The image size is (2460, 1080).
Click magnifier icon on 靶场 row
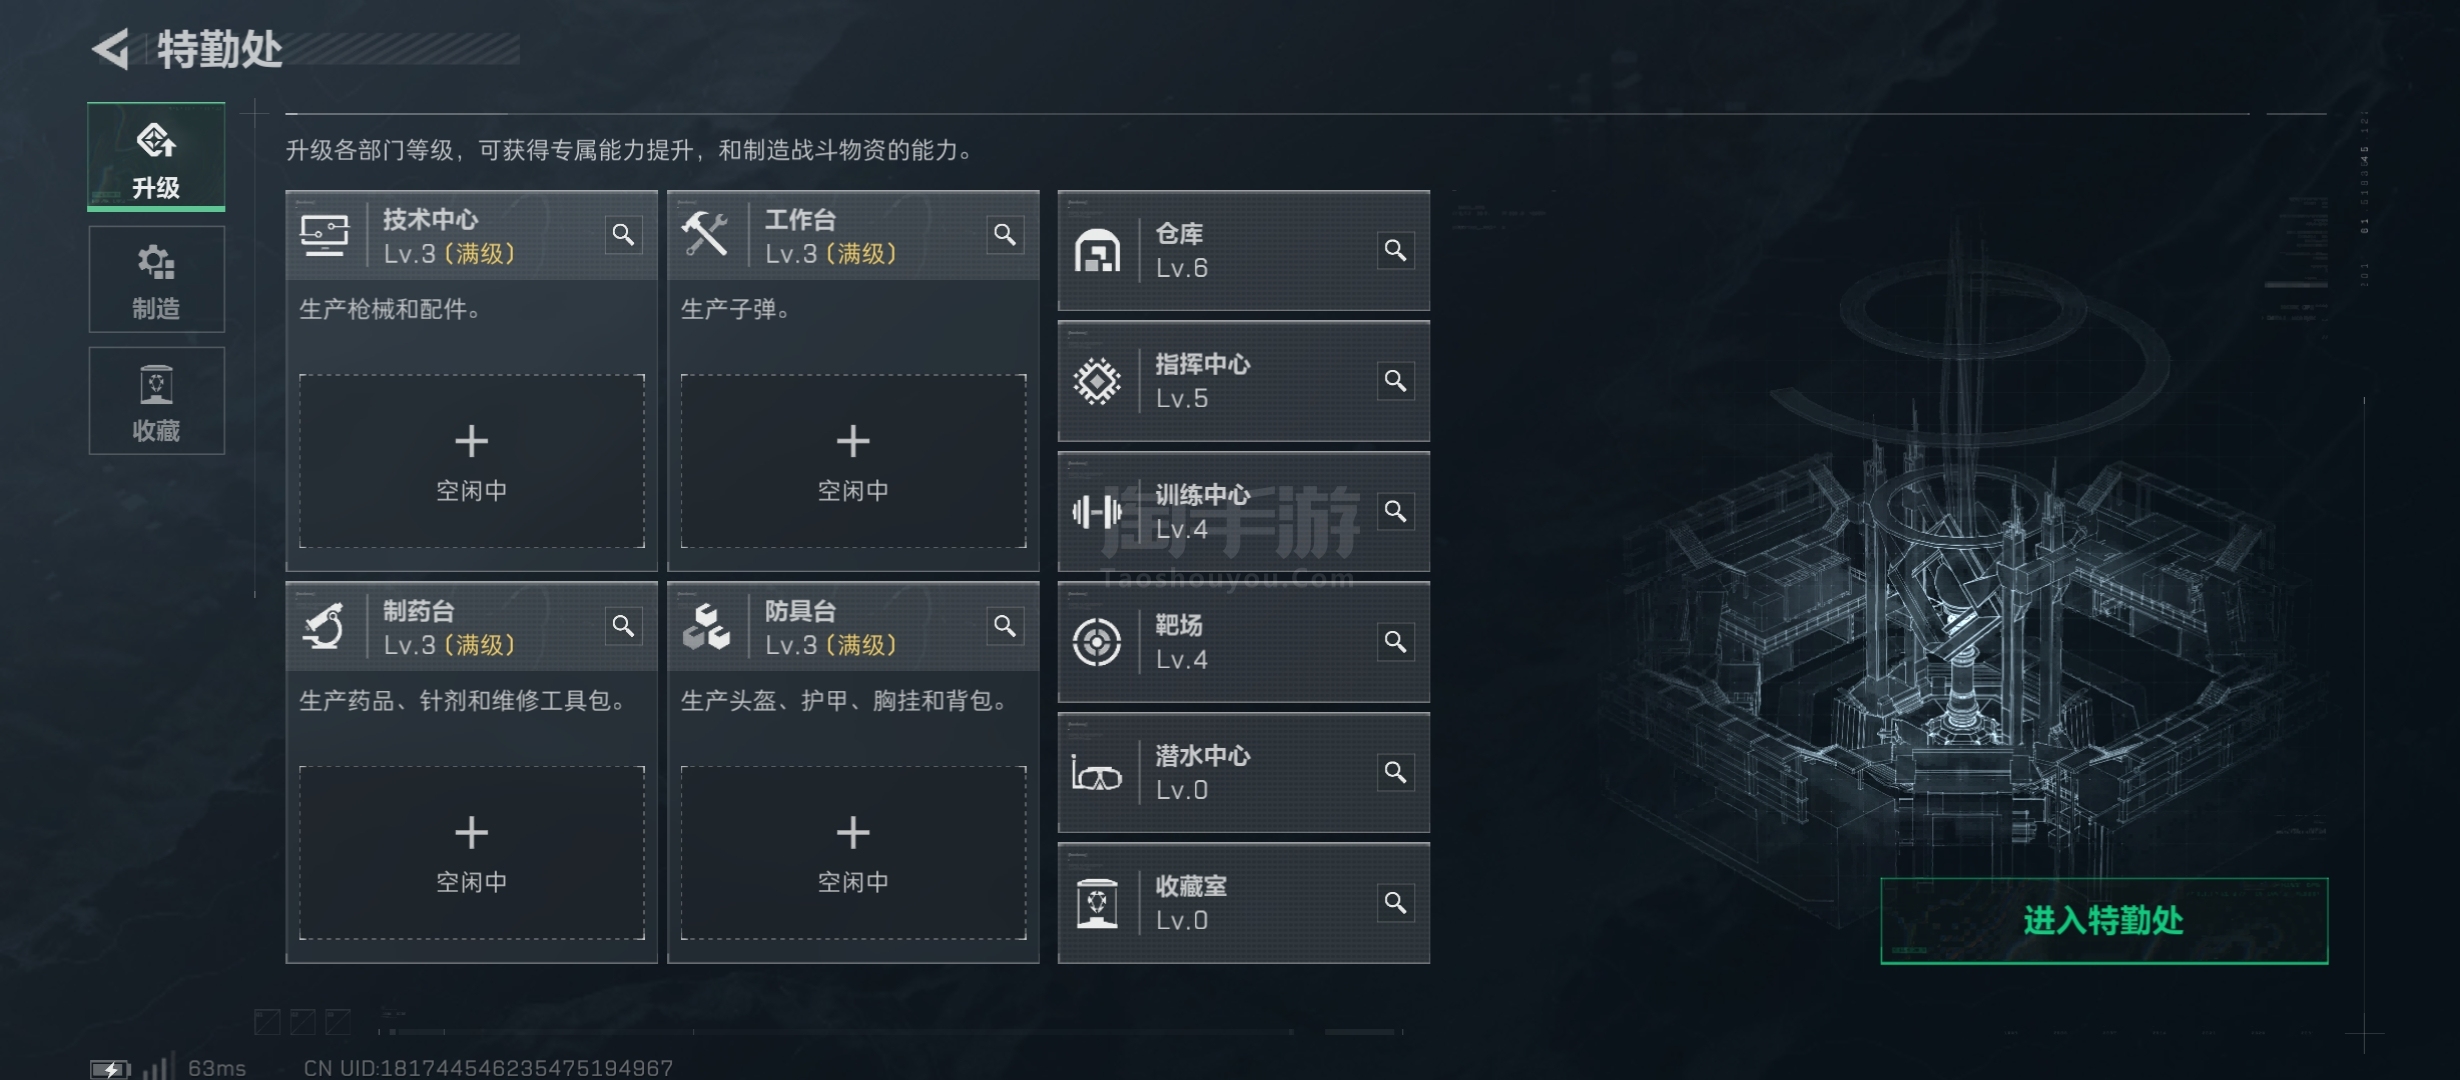point(1395,642)
